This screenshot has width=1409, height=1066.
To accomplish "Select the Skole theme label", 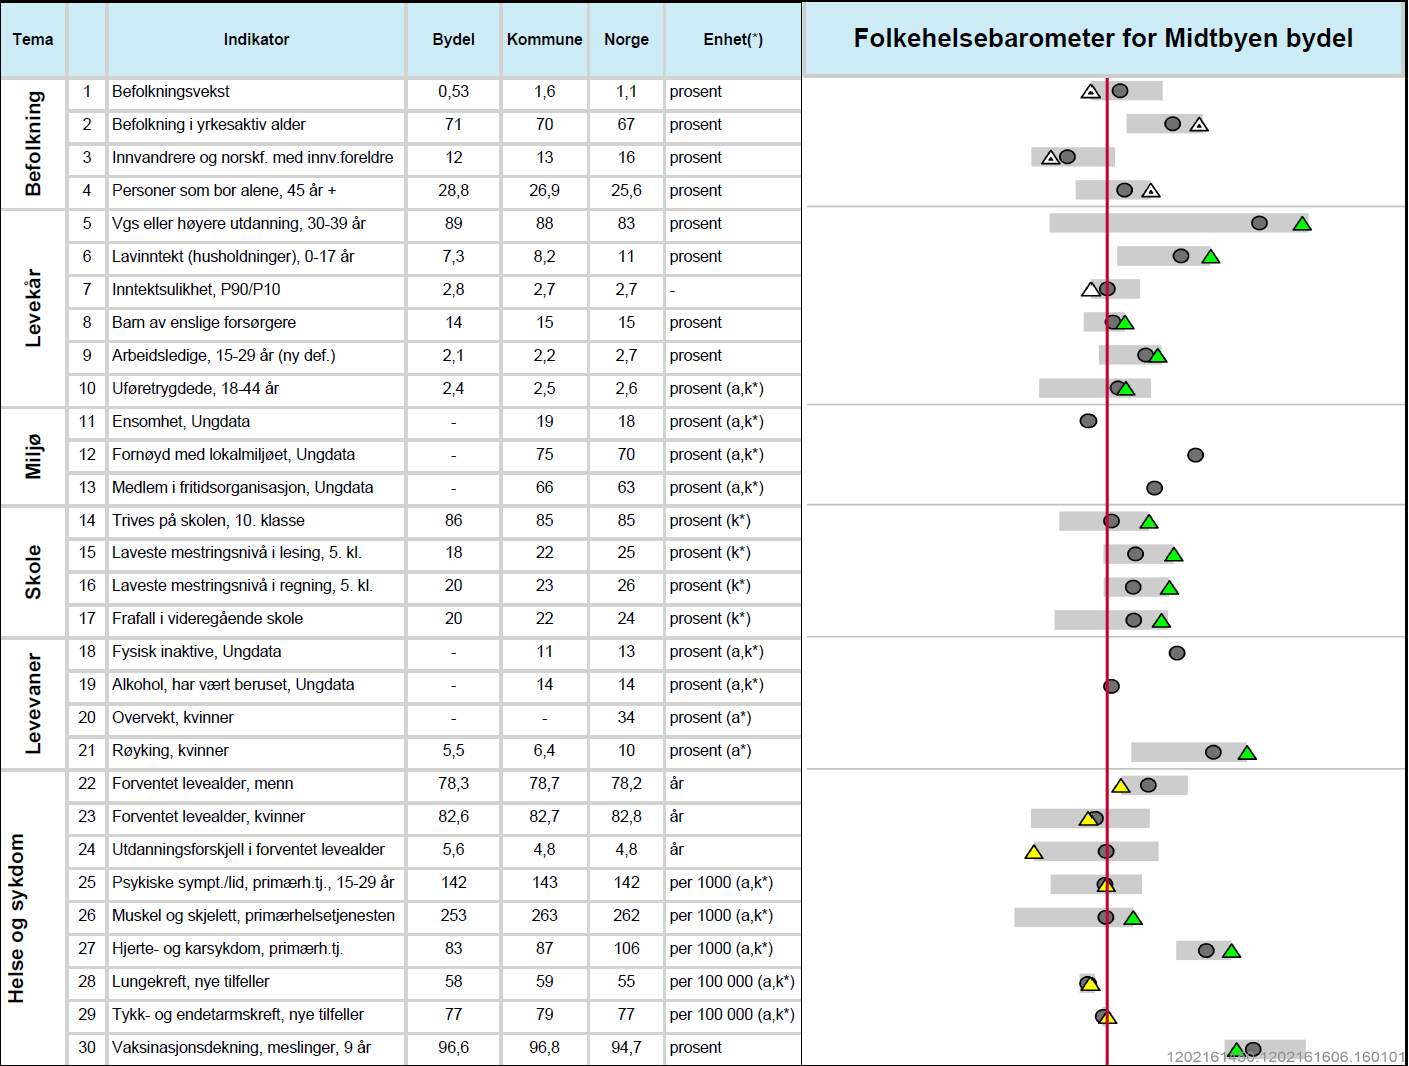I will pyautogui.click(x=34, y=571).
